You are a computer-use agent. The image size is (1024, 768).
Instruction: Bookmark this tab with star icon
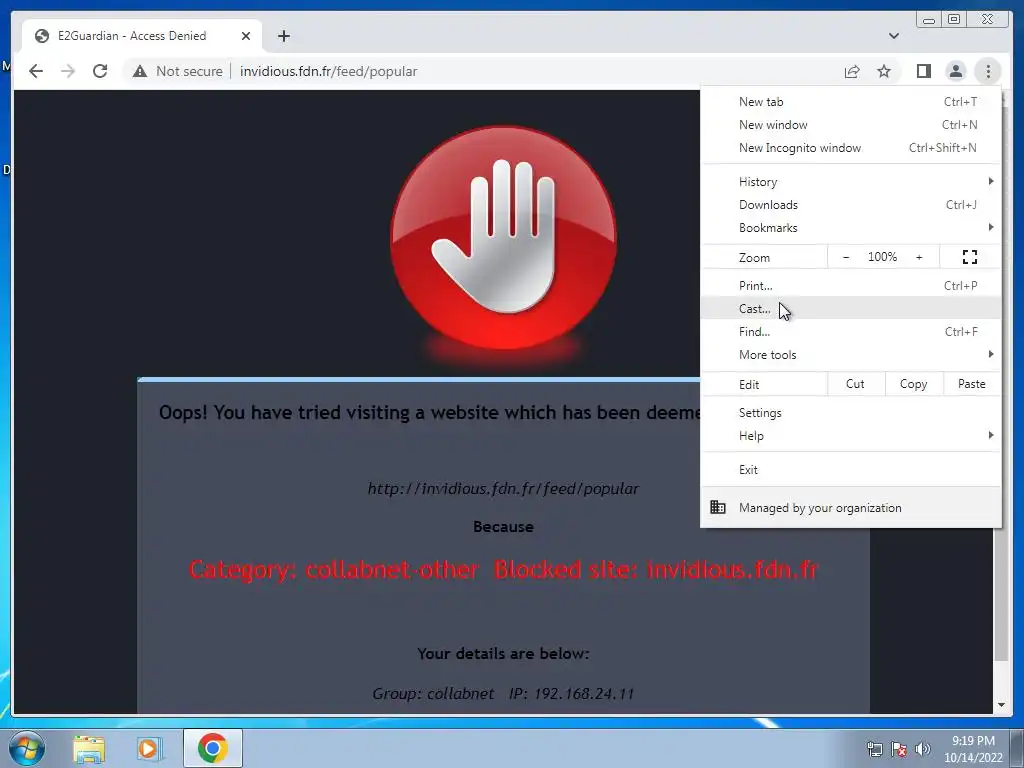click(884, 71)
